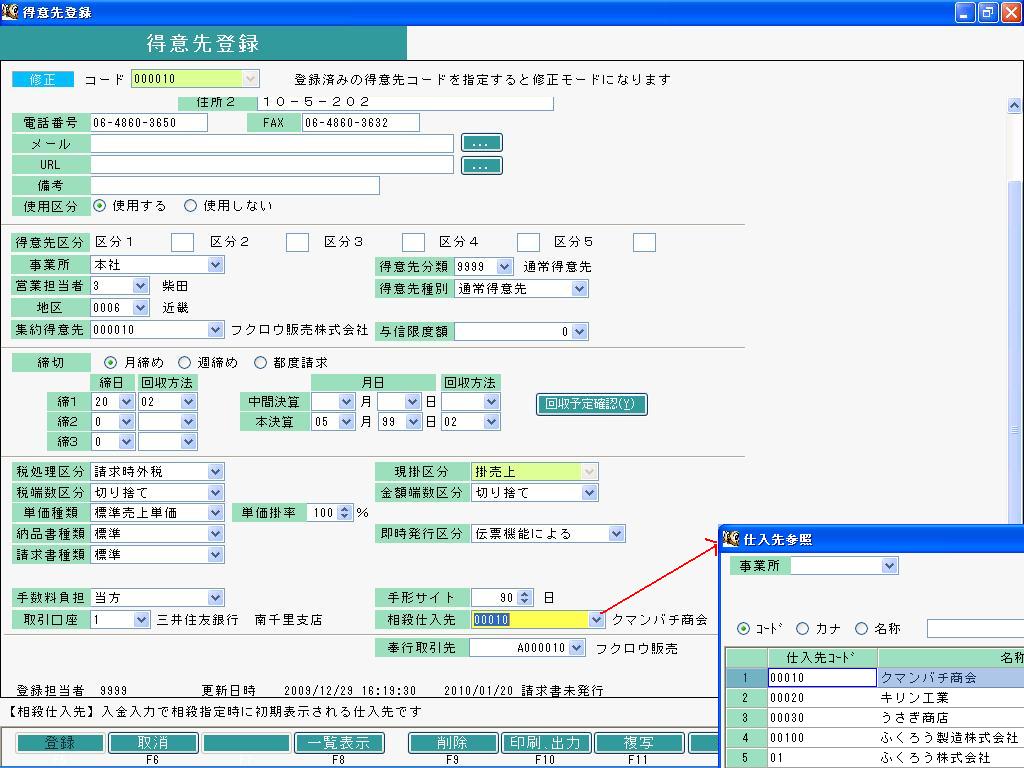The height and width of the screenshot is (768, 1024).
Task: Expand the 金額端数区分 dropdown
Action: point(589,492)
